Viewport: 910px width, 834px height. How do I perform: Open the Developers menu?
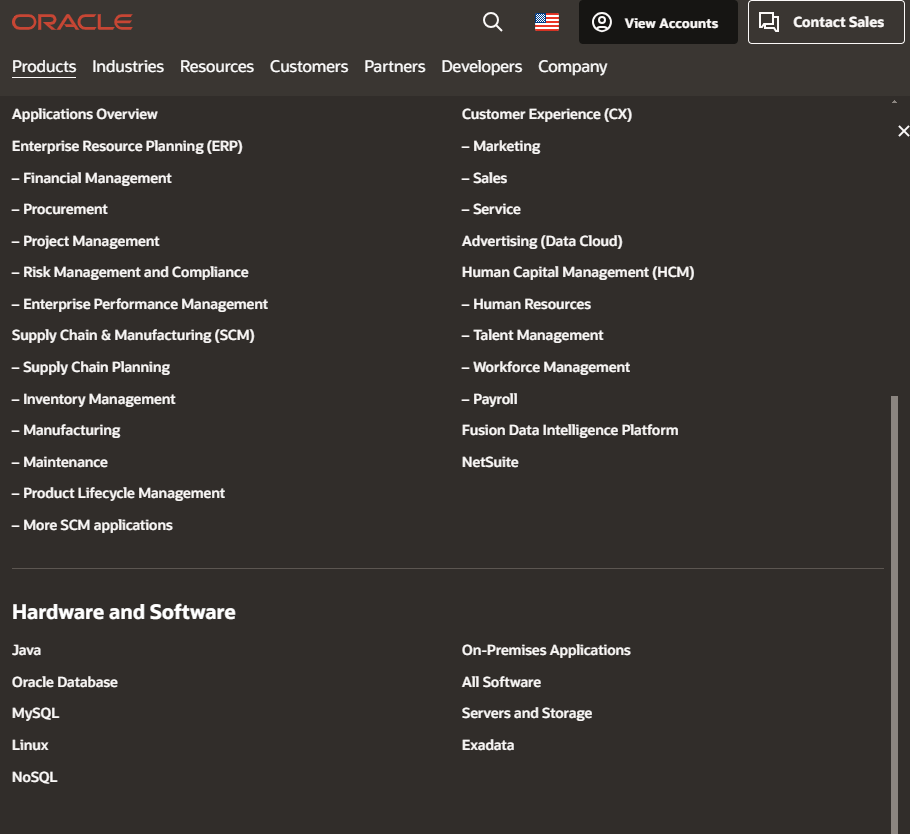point(482,67)
